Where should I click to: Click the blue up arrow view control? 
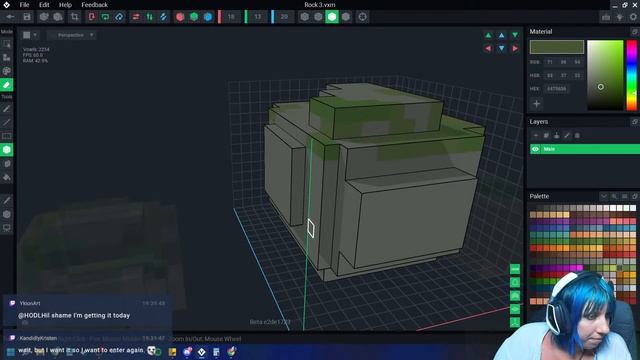click(502, 36)
